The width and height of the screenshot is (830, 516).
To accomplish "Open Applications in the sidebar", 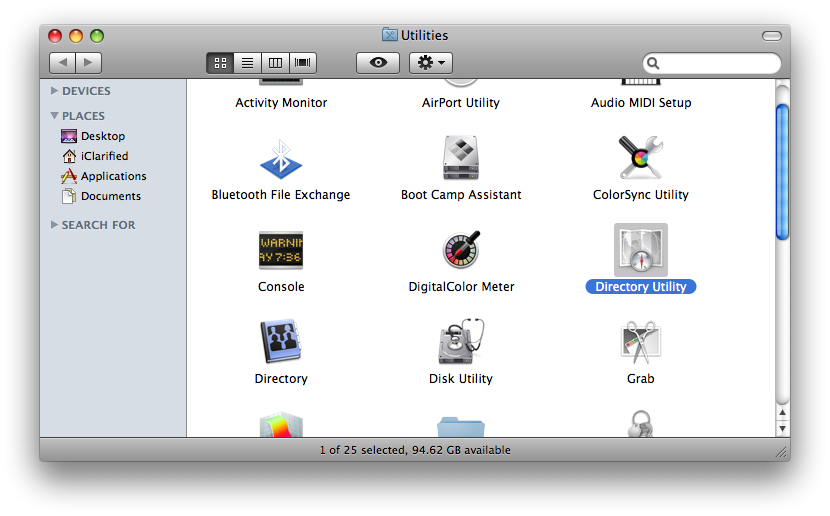I will click(113, 176).
